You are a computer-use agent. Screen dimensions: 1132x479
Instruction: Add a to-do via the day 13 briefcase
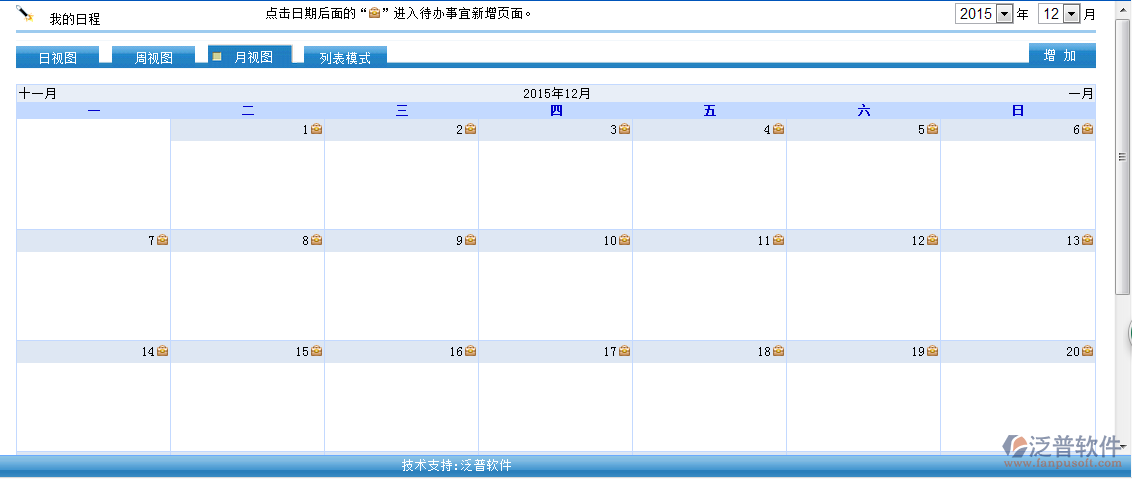[x=1087, y=240]
